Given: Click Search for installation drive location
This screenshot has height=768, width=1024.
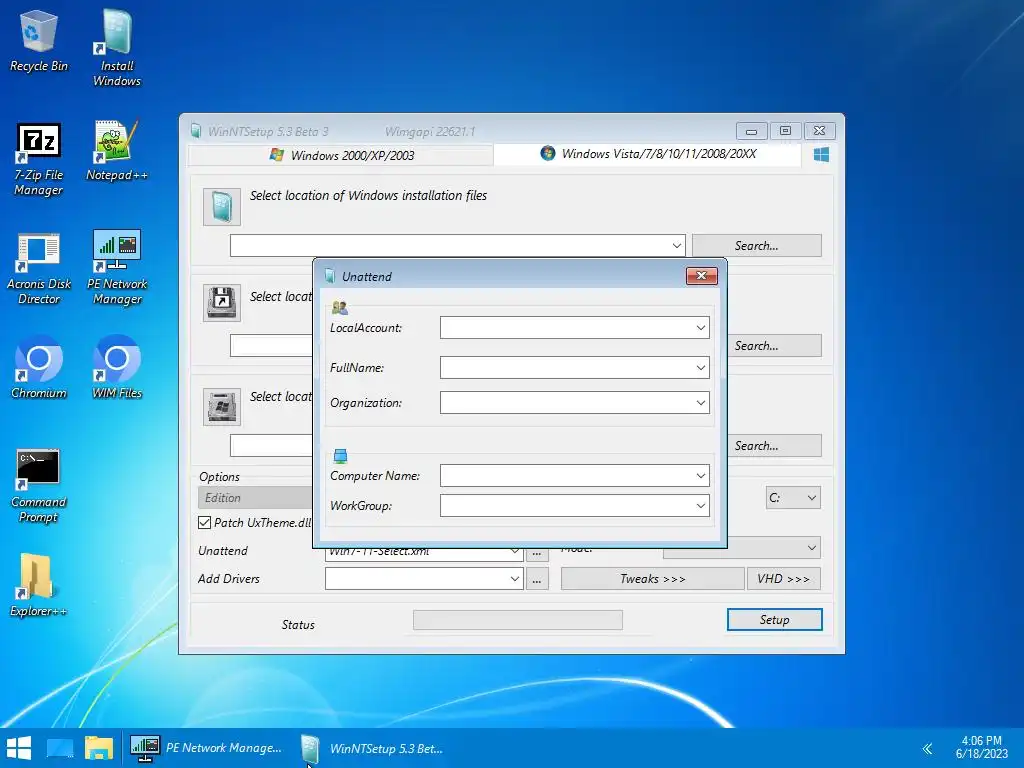Looking at the screenshot, I should (756, 445).
